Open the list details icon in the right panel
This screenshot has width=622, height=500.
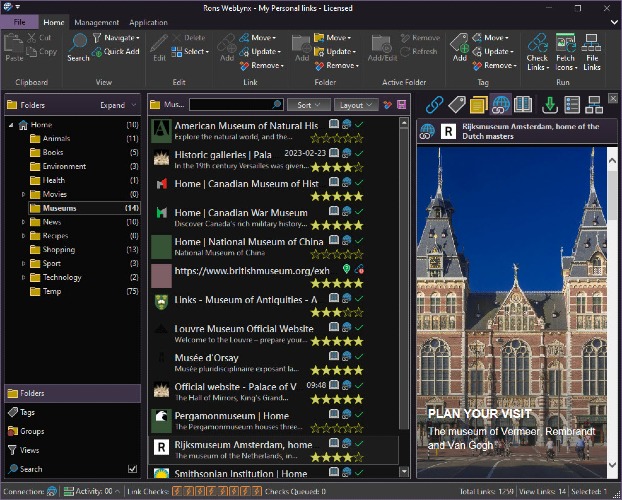572,105
